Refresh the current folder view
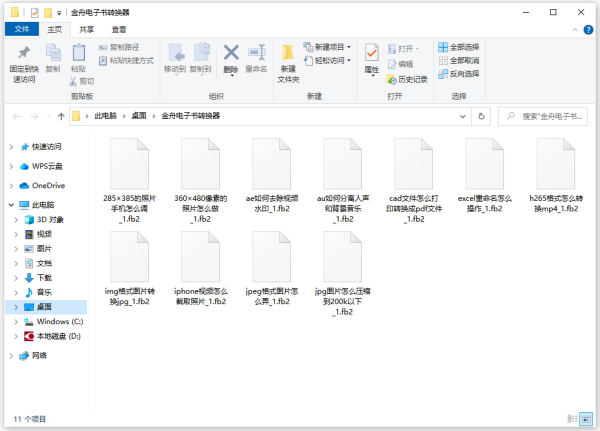 point(481,116)
